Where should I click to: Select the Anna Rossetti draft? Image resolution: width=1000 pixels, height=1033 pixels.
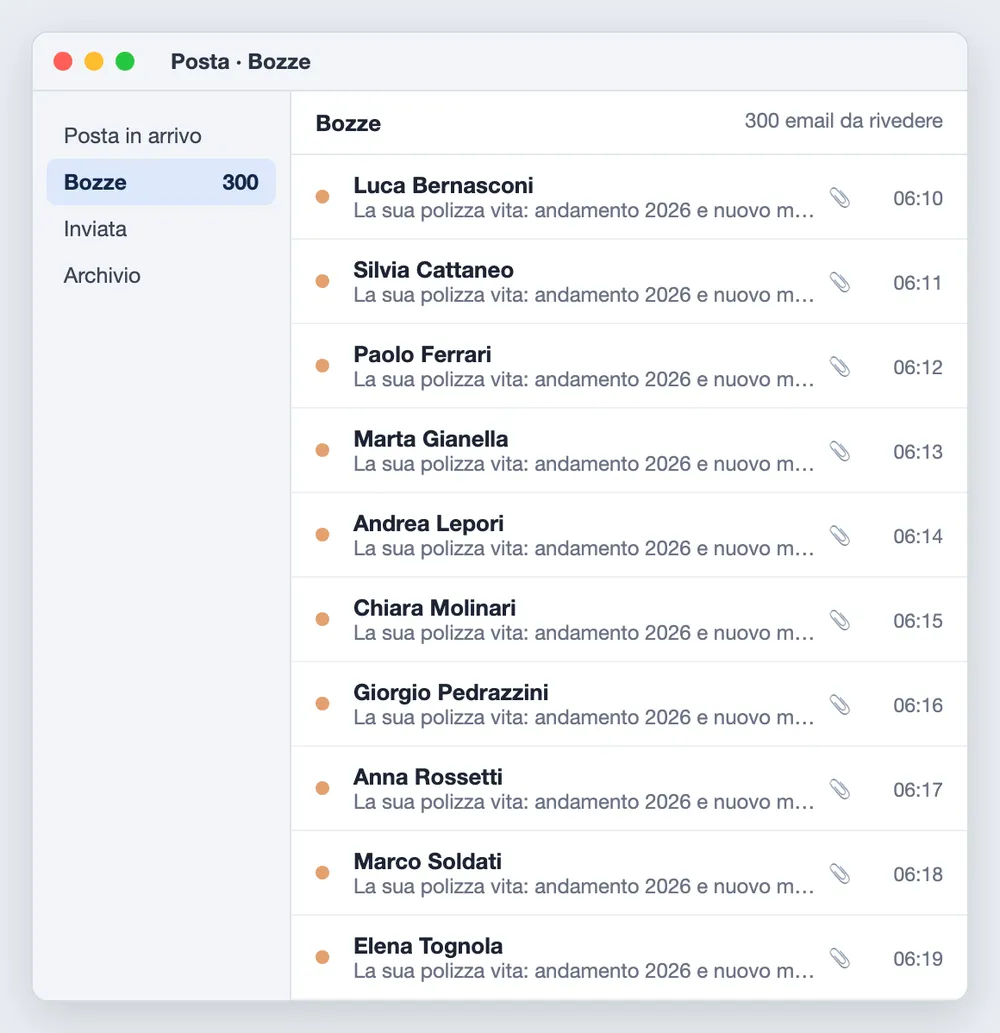629,789
